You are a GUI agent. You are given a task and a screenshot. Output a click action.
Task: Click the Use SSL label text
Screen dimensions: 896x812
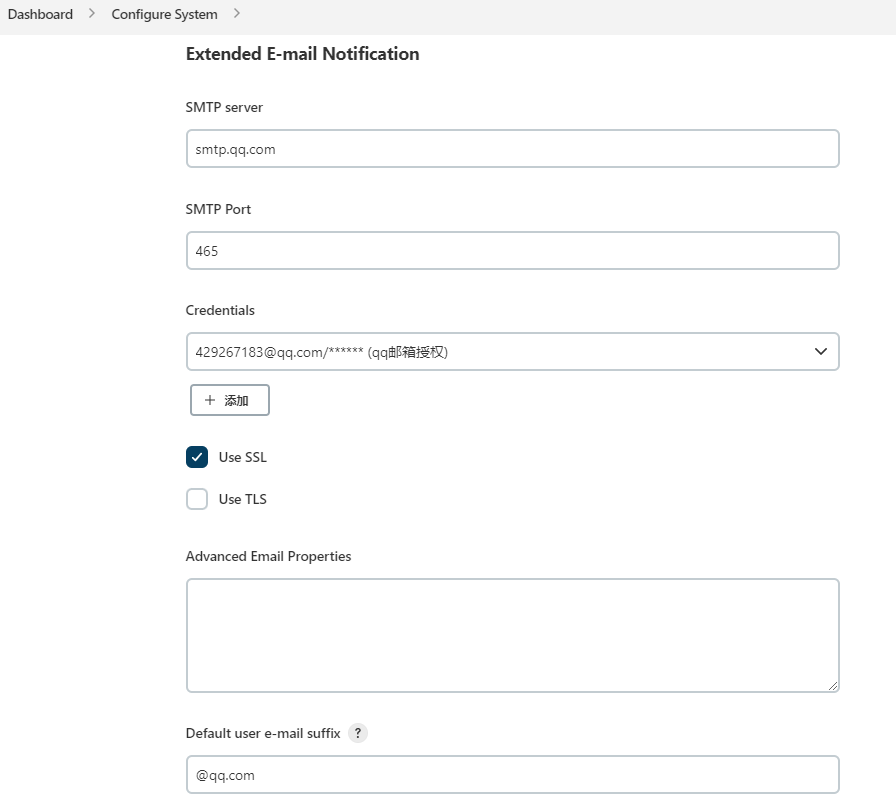243,457
